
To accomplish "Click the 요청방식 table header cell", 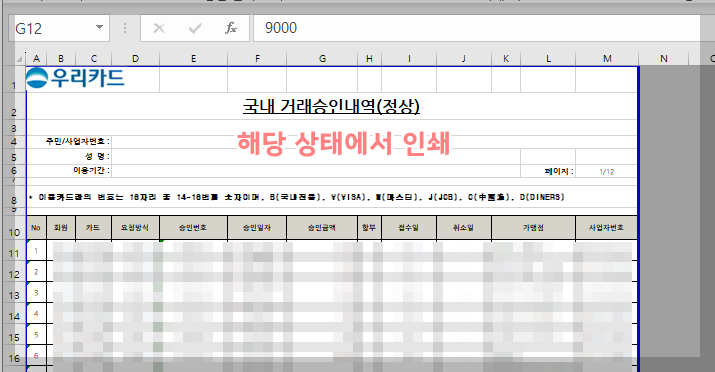I will (x=135, y=228).
